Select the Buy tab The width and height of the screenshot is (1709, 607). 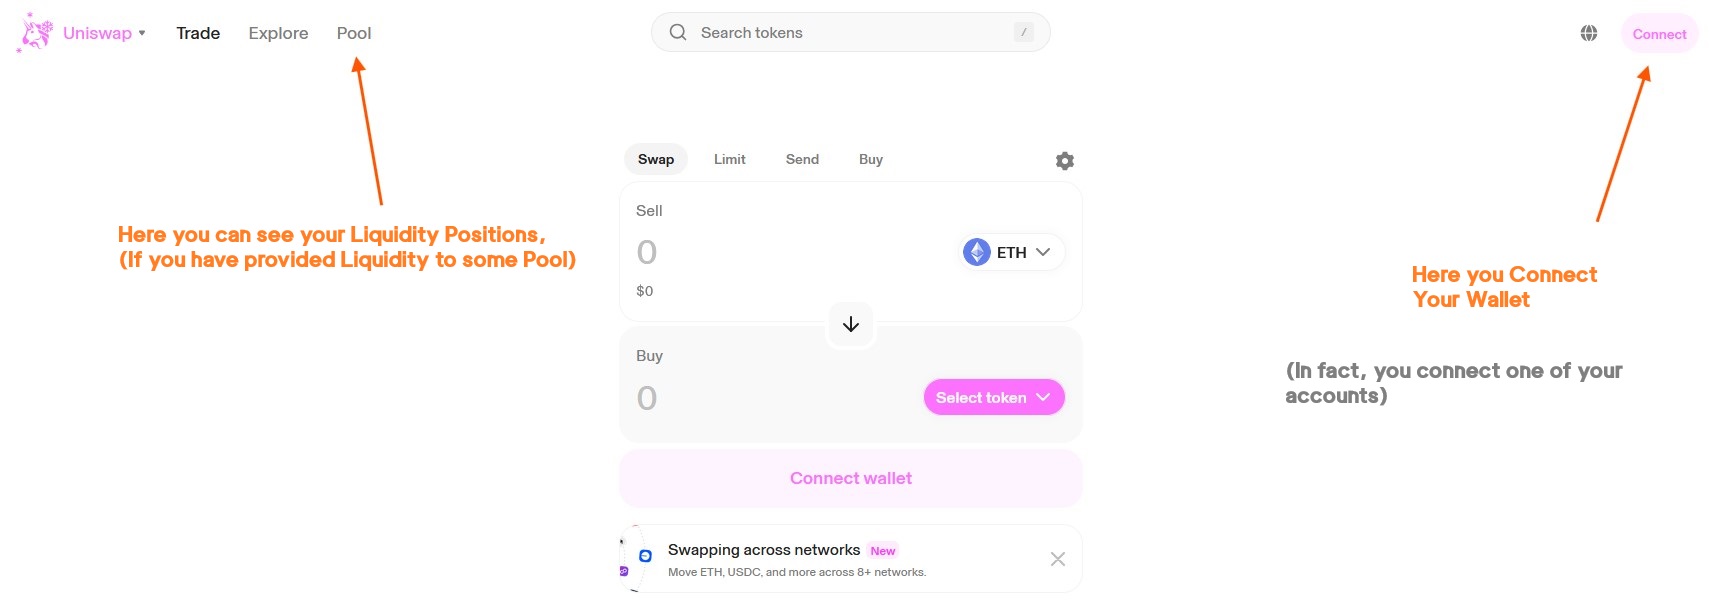870,159
